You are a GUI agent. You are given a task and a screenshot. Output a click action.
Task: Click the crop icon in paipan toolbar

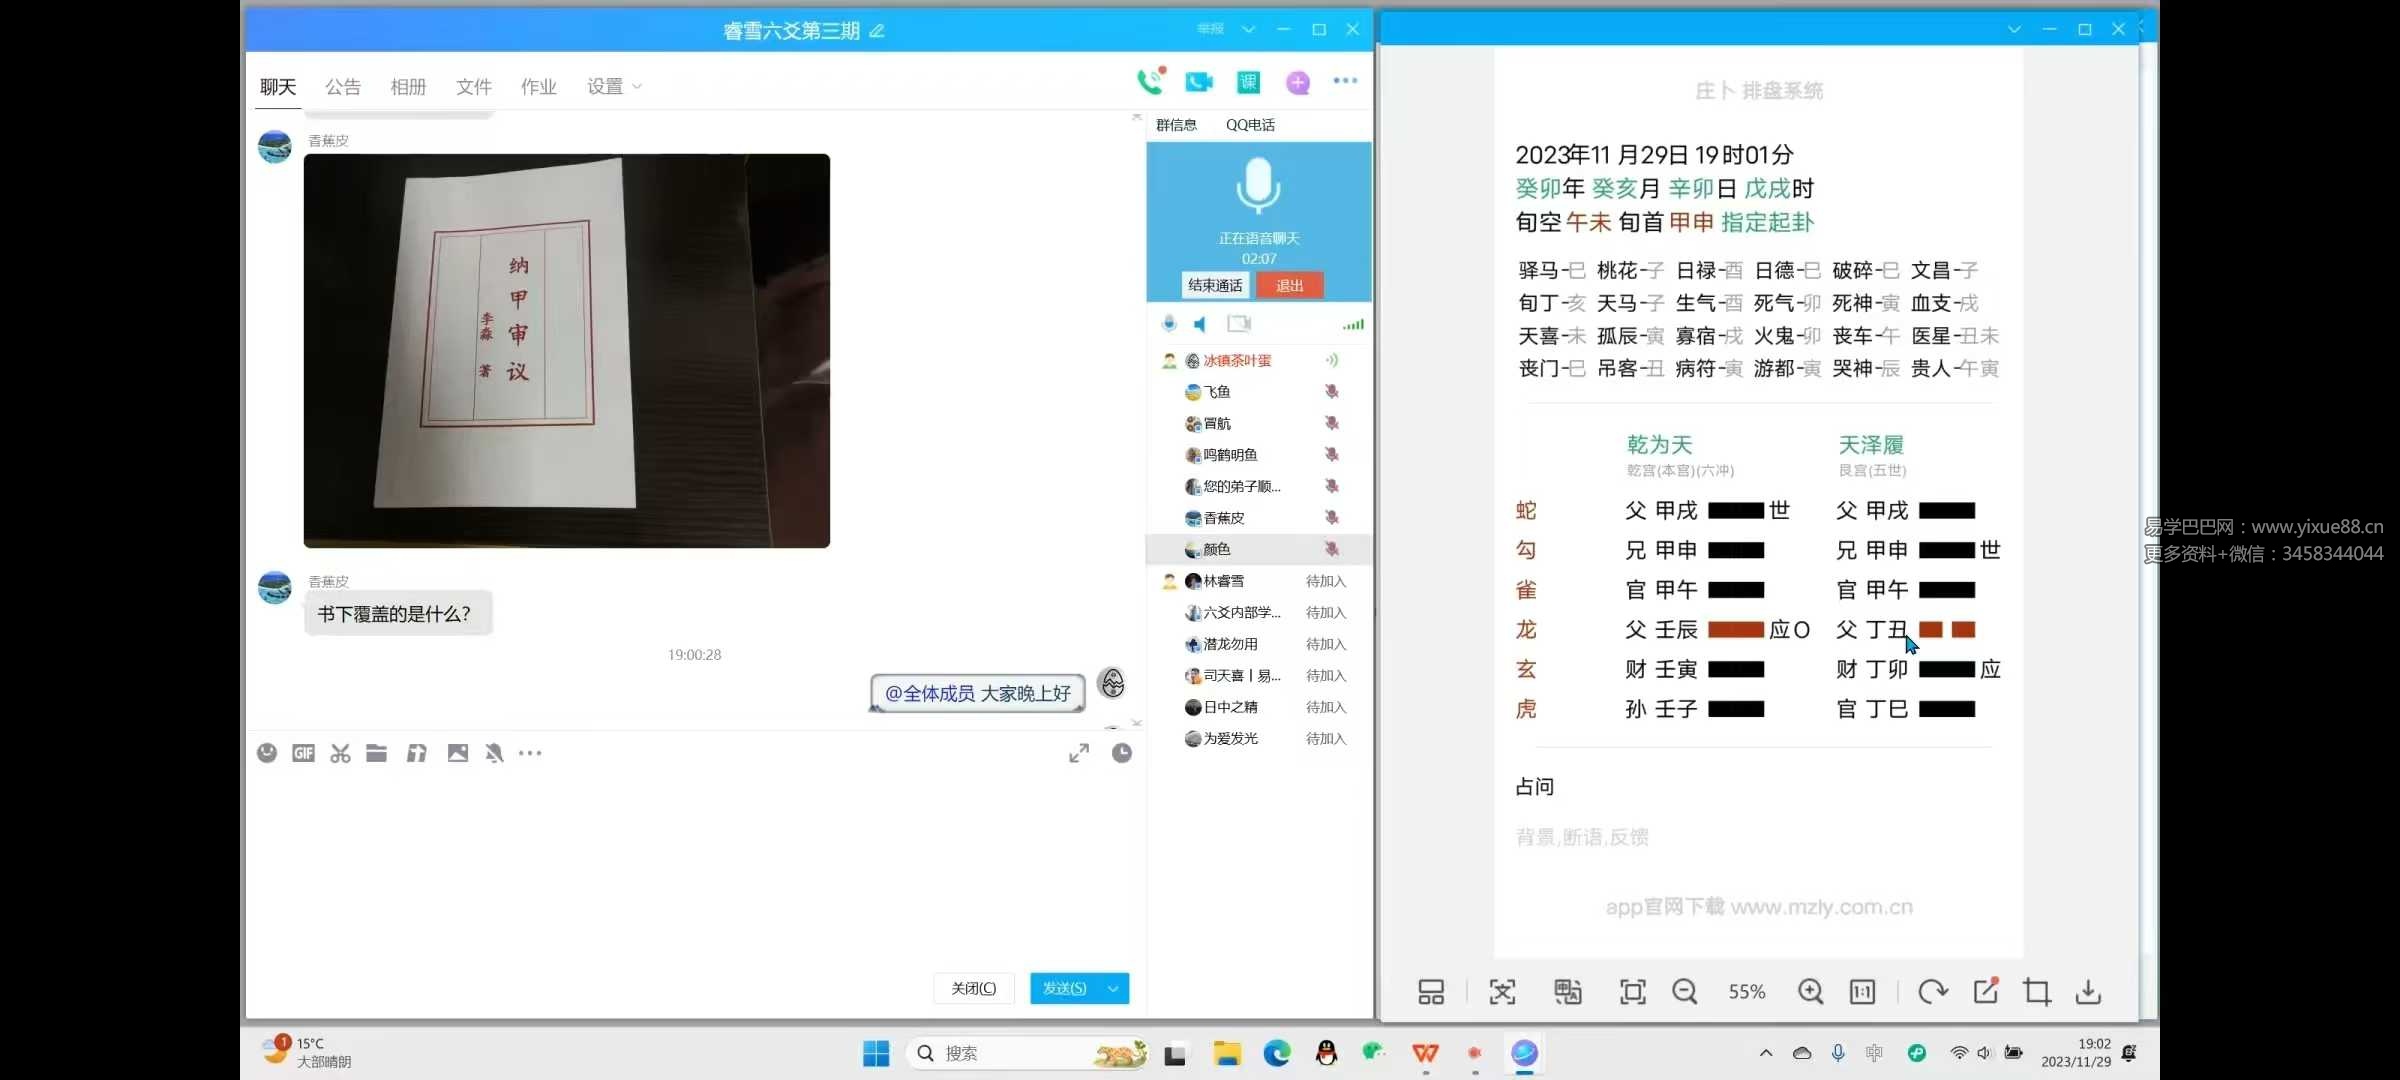(x=2037, y=991)
